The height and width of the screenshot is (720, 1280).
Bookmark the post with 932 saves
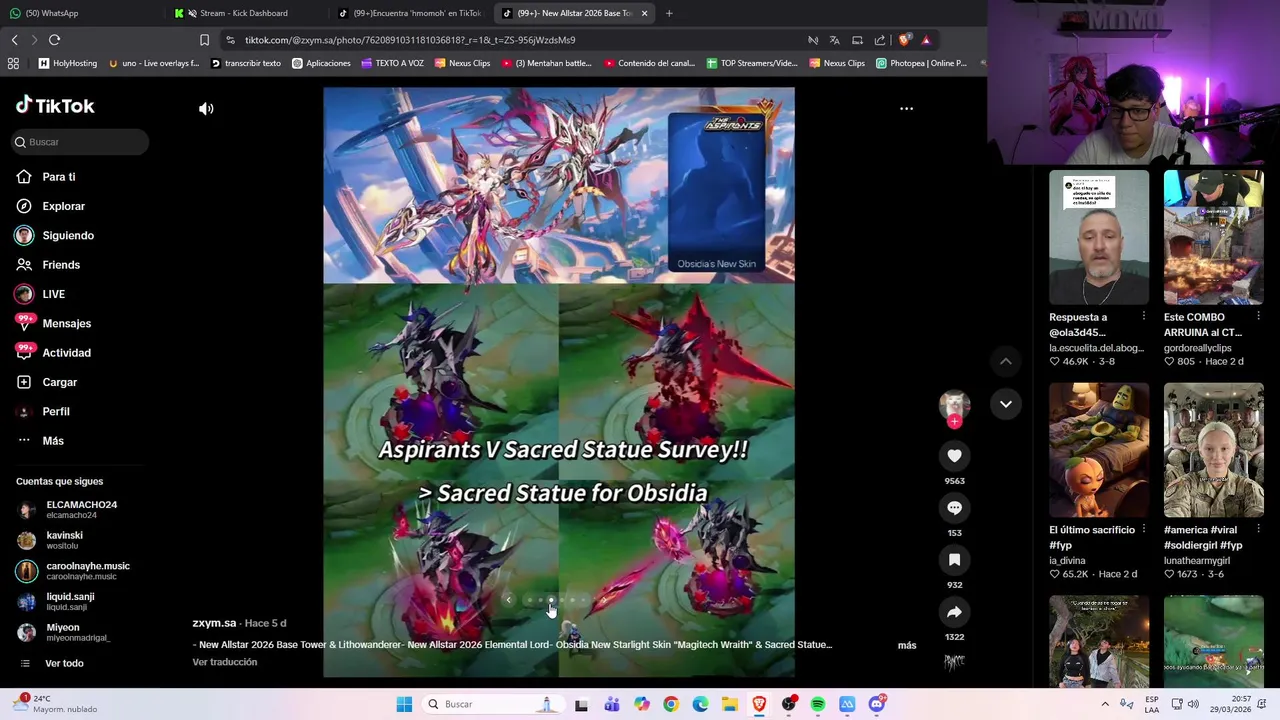point(954,560)
